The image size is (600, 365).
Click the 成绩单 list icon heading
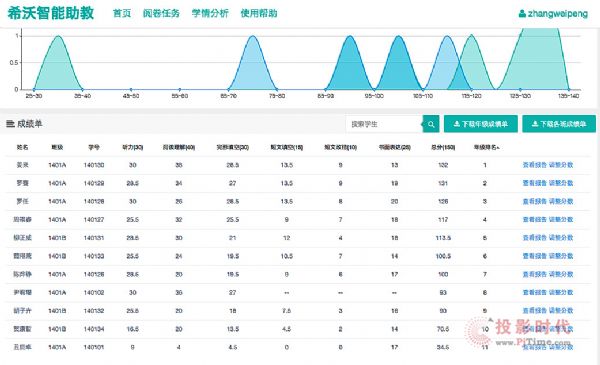point(24,124)
